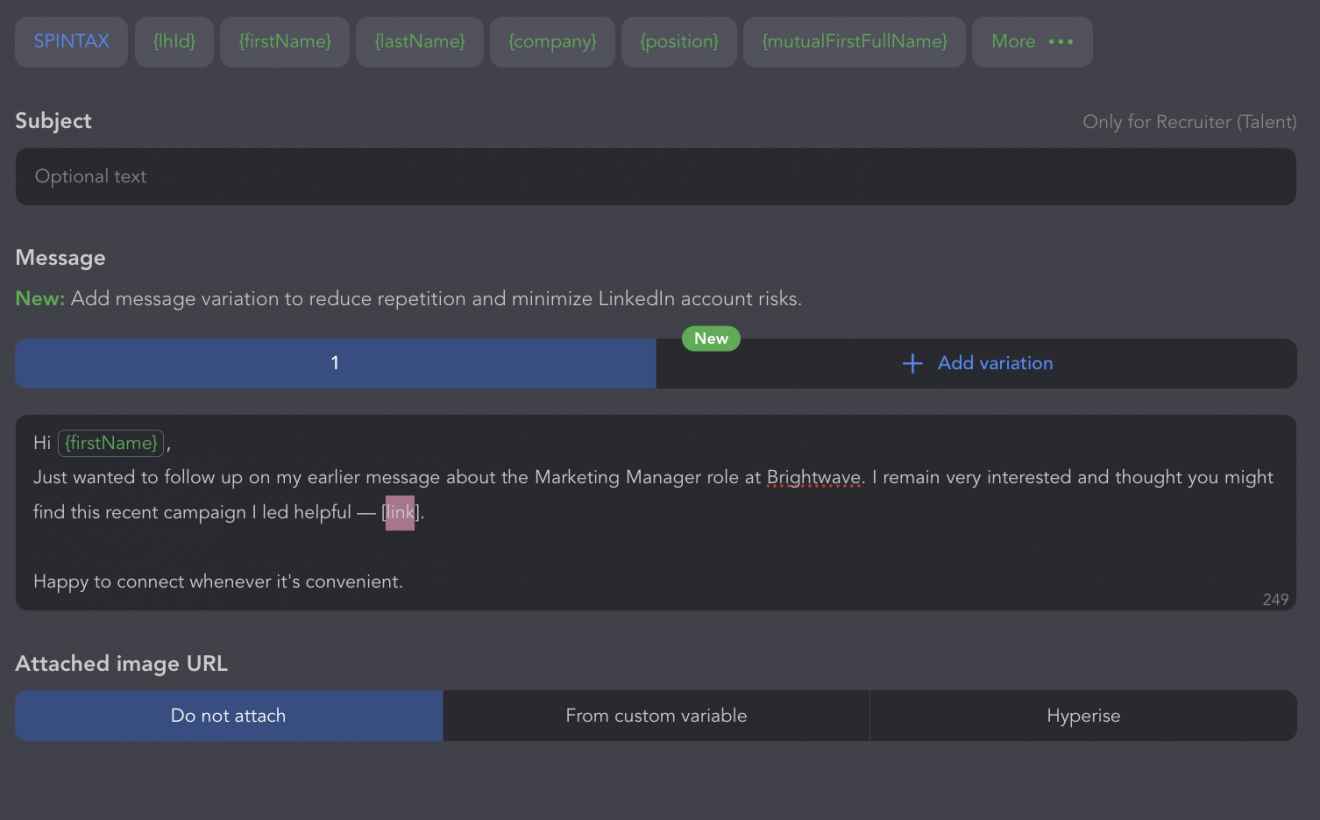
Task: Focus the Subject optional text field
Action: point(655,177)
